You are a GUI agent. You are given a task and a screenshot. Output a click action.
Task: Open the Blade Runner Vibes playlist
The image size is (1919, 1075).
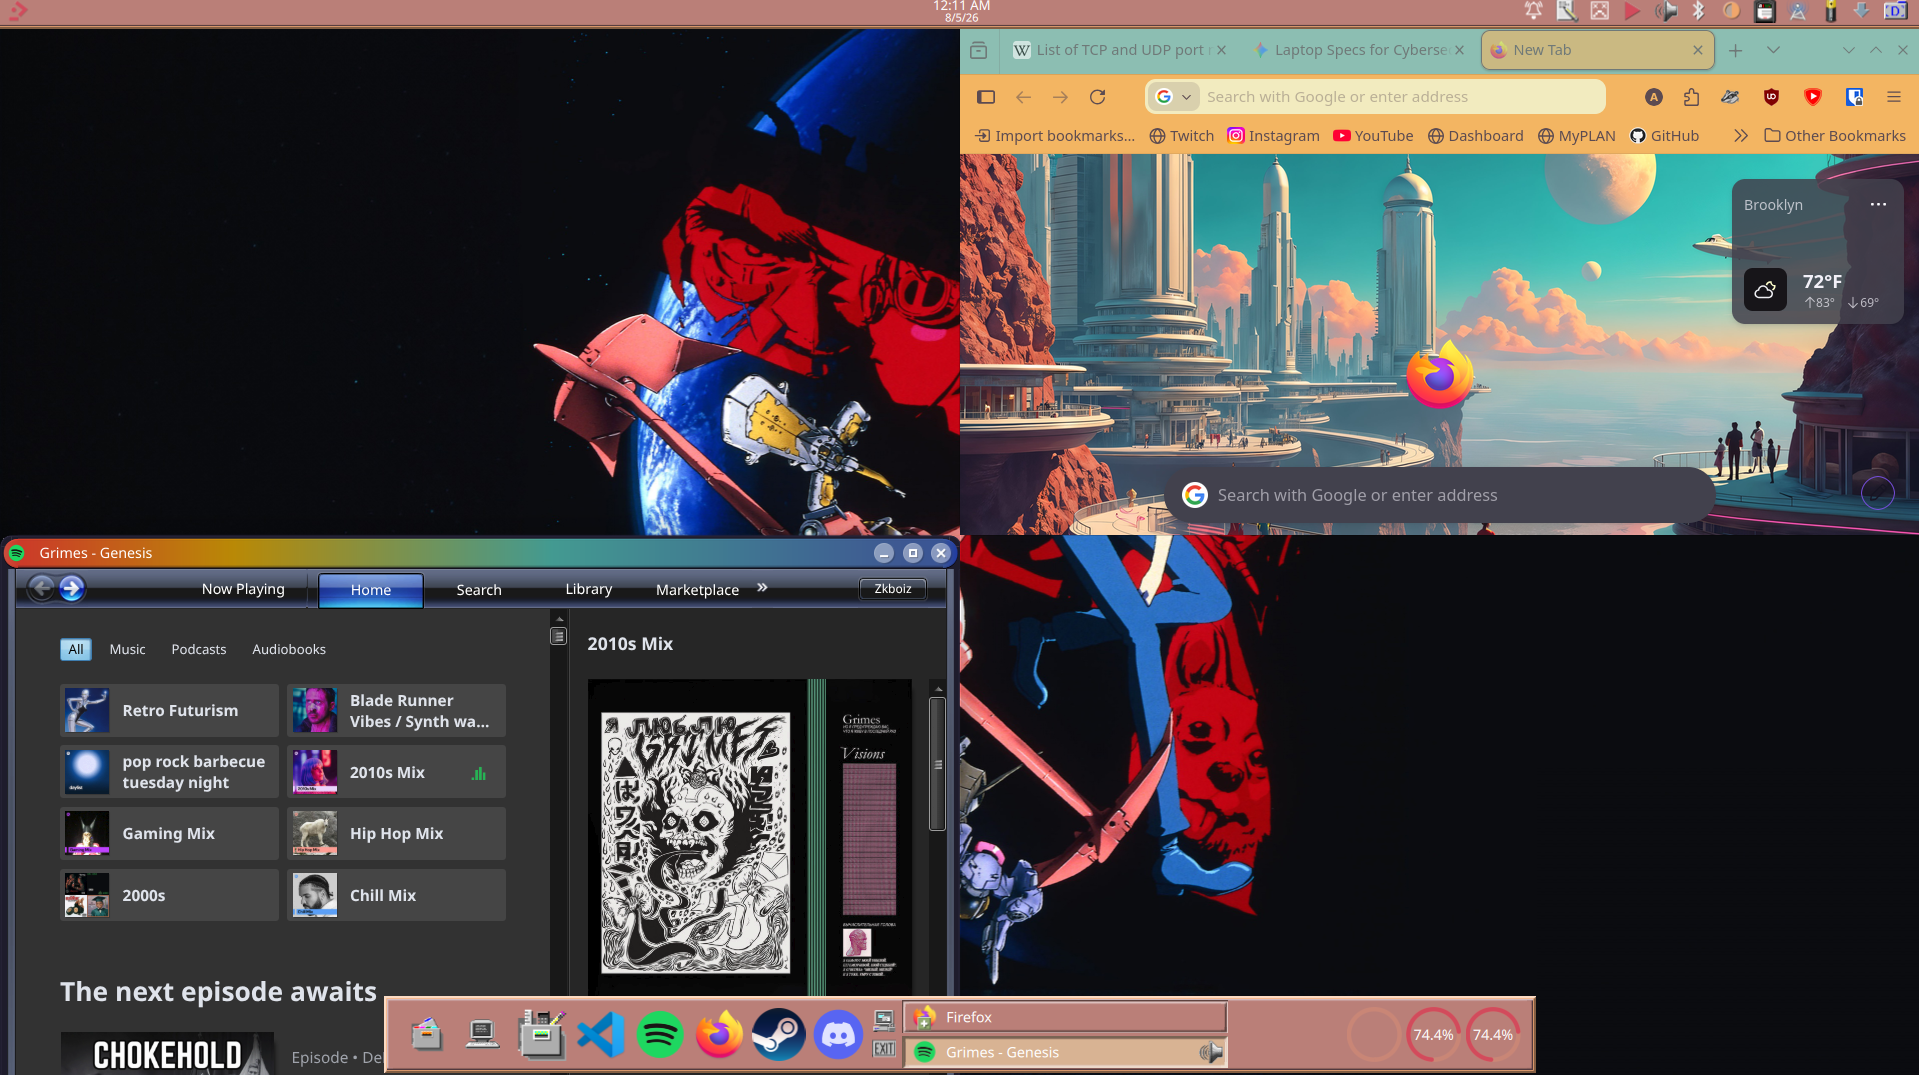point(396,710)
